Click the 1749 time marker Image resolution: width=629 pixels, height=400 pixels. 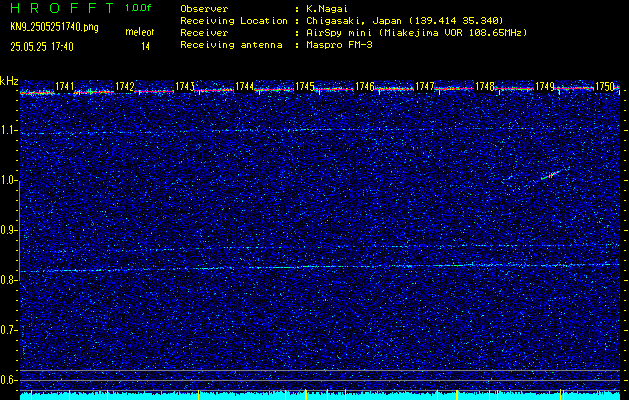point(544,86)
